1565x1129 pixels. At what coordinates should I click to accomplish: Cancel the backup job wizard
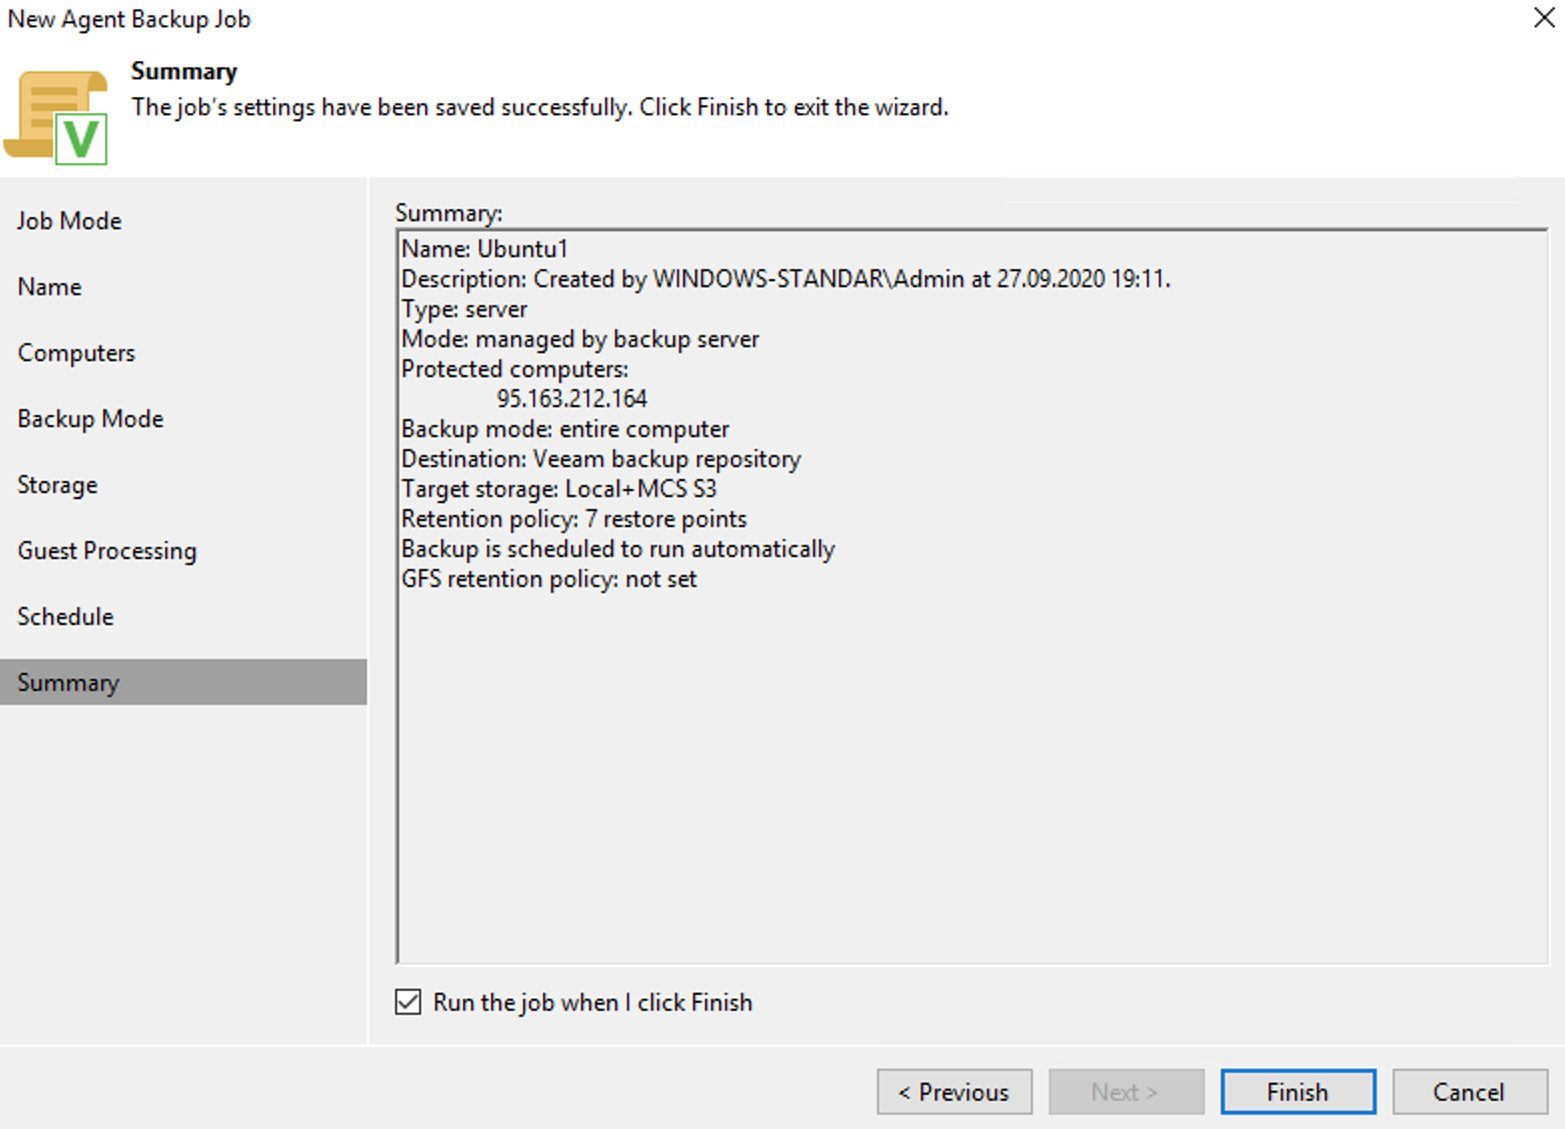click(1470, 1092)
